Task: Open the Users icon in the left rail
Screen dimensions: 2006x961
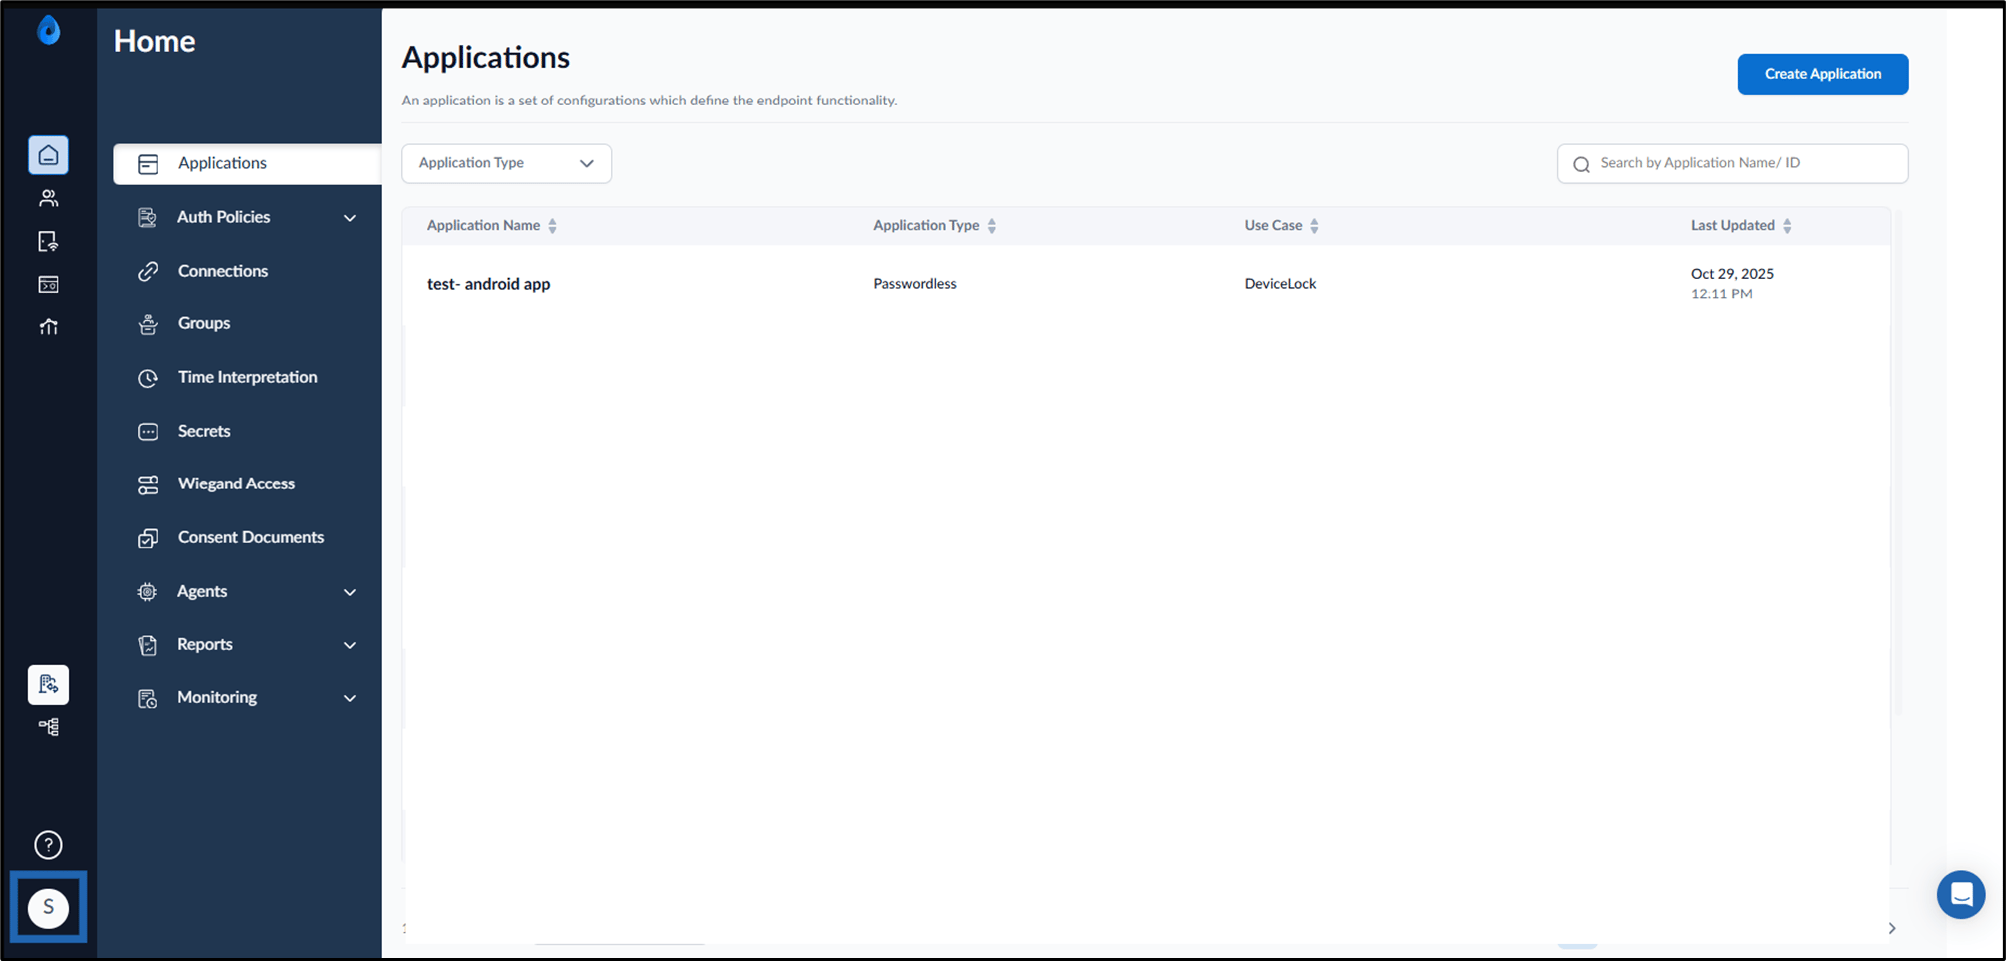Action: pyautogui.click(x=48, y=198)
